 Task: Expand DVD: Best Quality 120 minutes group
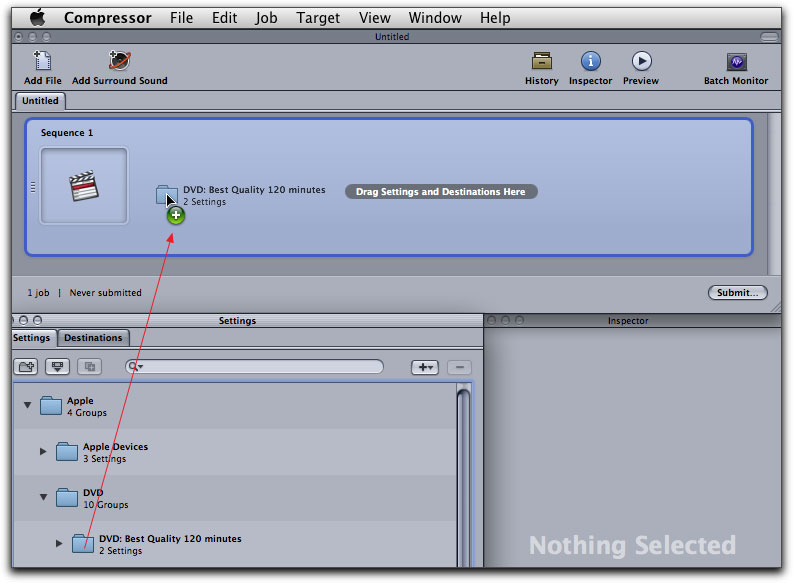pos(59,544)
